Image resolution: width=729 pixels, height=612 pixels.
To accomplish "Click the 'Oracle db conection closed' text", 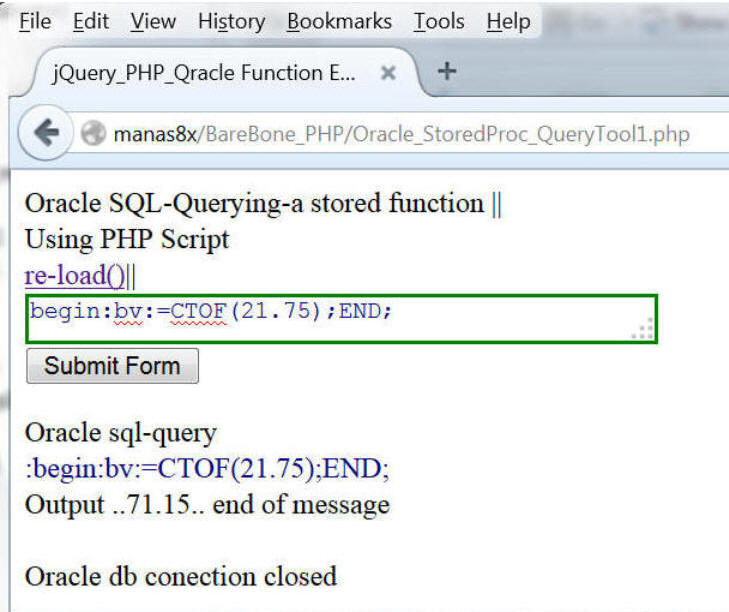I will click(x=181, y=577).
